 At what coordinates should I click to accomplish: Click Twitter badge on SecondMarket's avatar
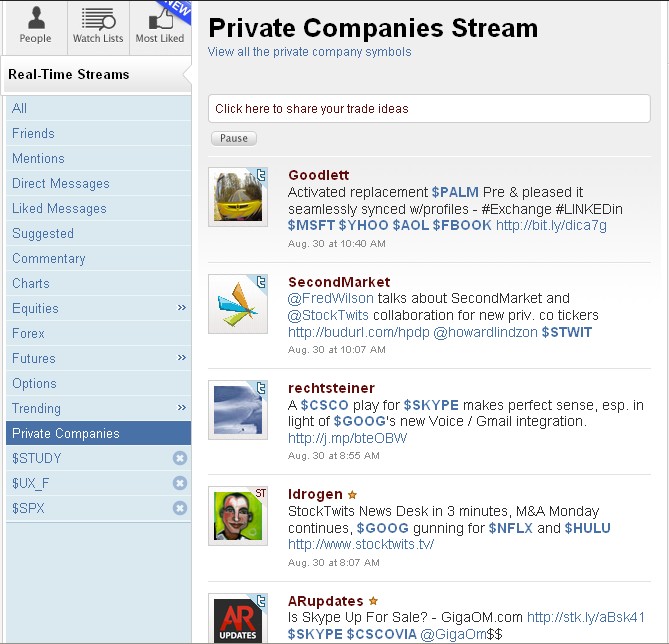coord(261,282)
